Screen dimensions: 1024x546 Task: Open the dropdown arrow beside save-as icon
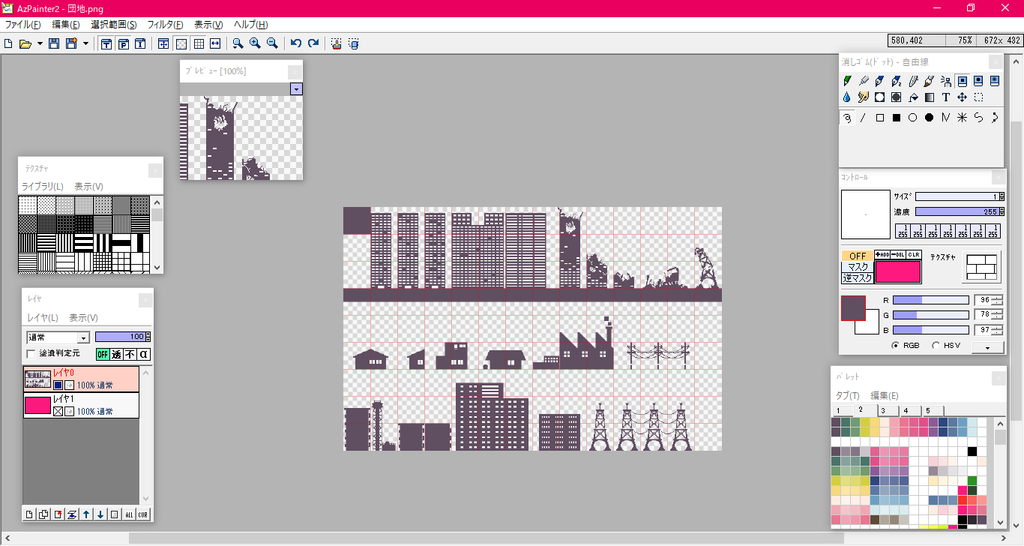coord(86,44)
